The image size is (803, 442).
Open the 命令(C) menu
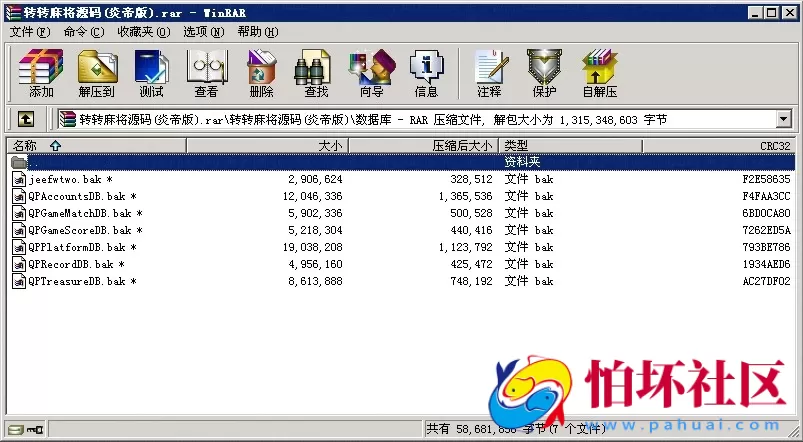pos(84,32)
